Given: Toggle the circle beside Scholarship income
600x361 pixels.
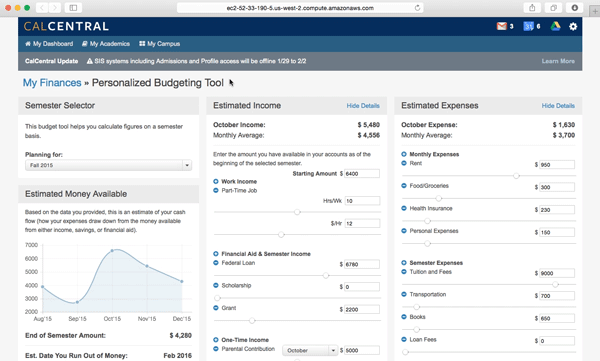Looking at the screenshot, I should coord(216,285).
